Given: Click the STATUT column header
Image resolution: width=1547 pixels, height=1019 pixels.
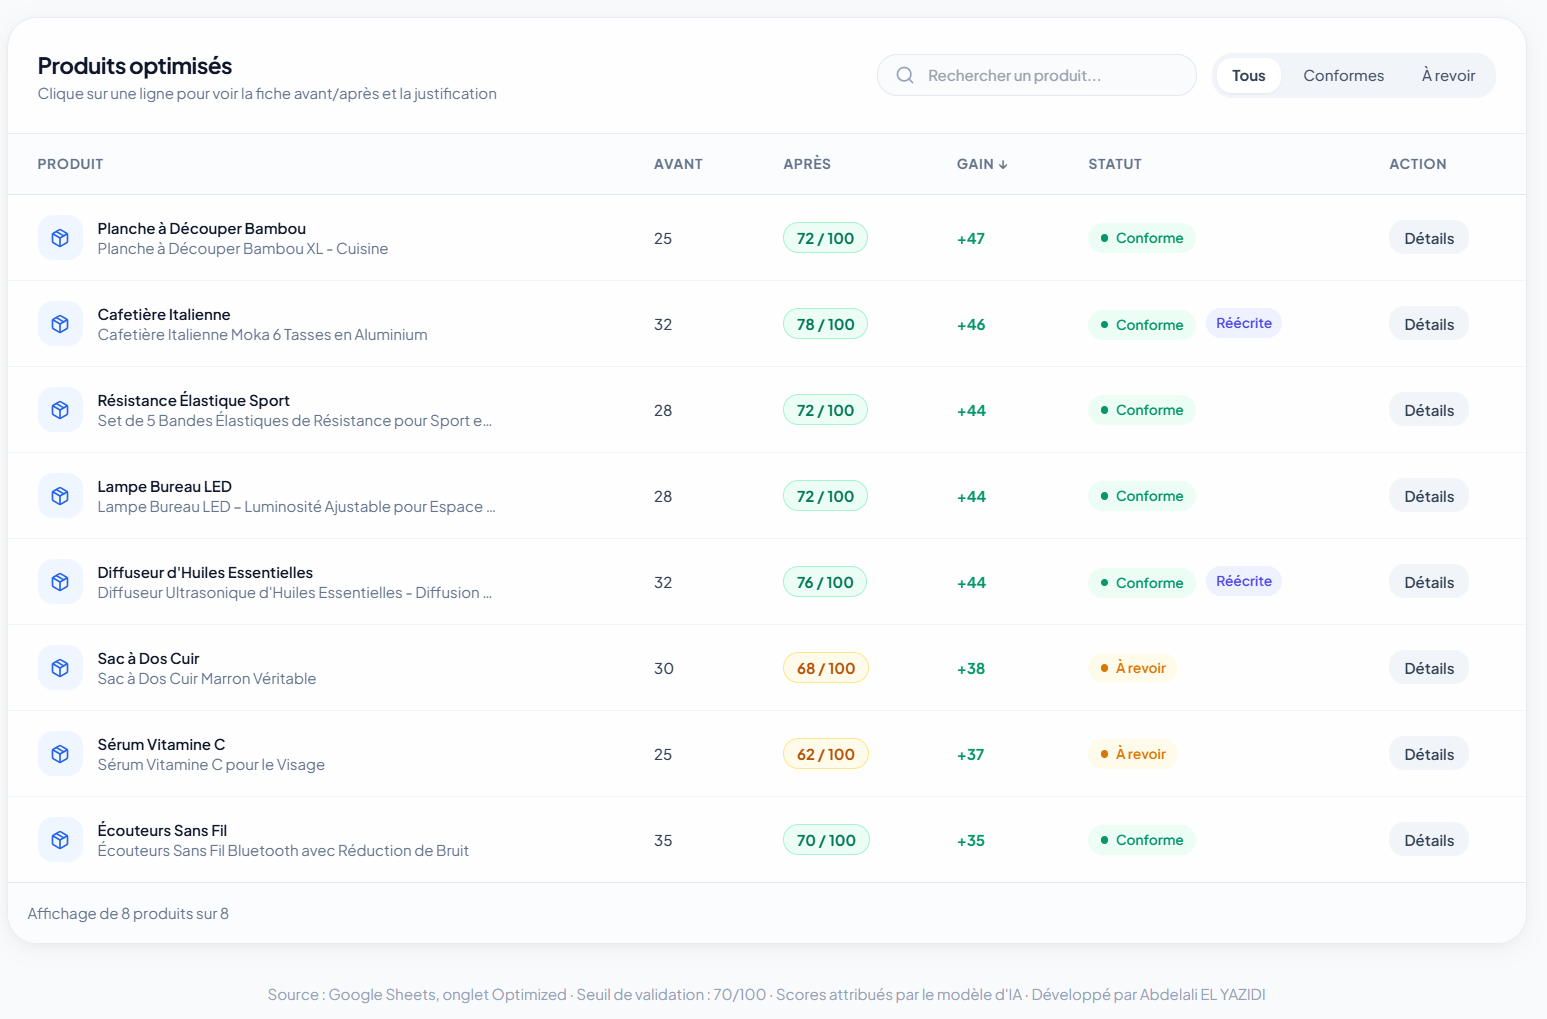Looking at the screenshot, I should [1115, 164].
